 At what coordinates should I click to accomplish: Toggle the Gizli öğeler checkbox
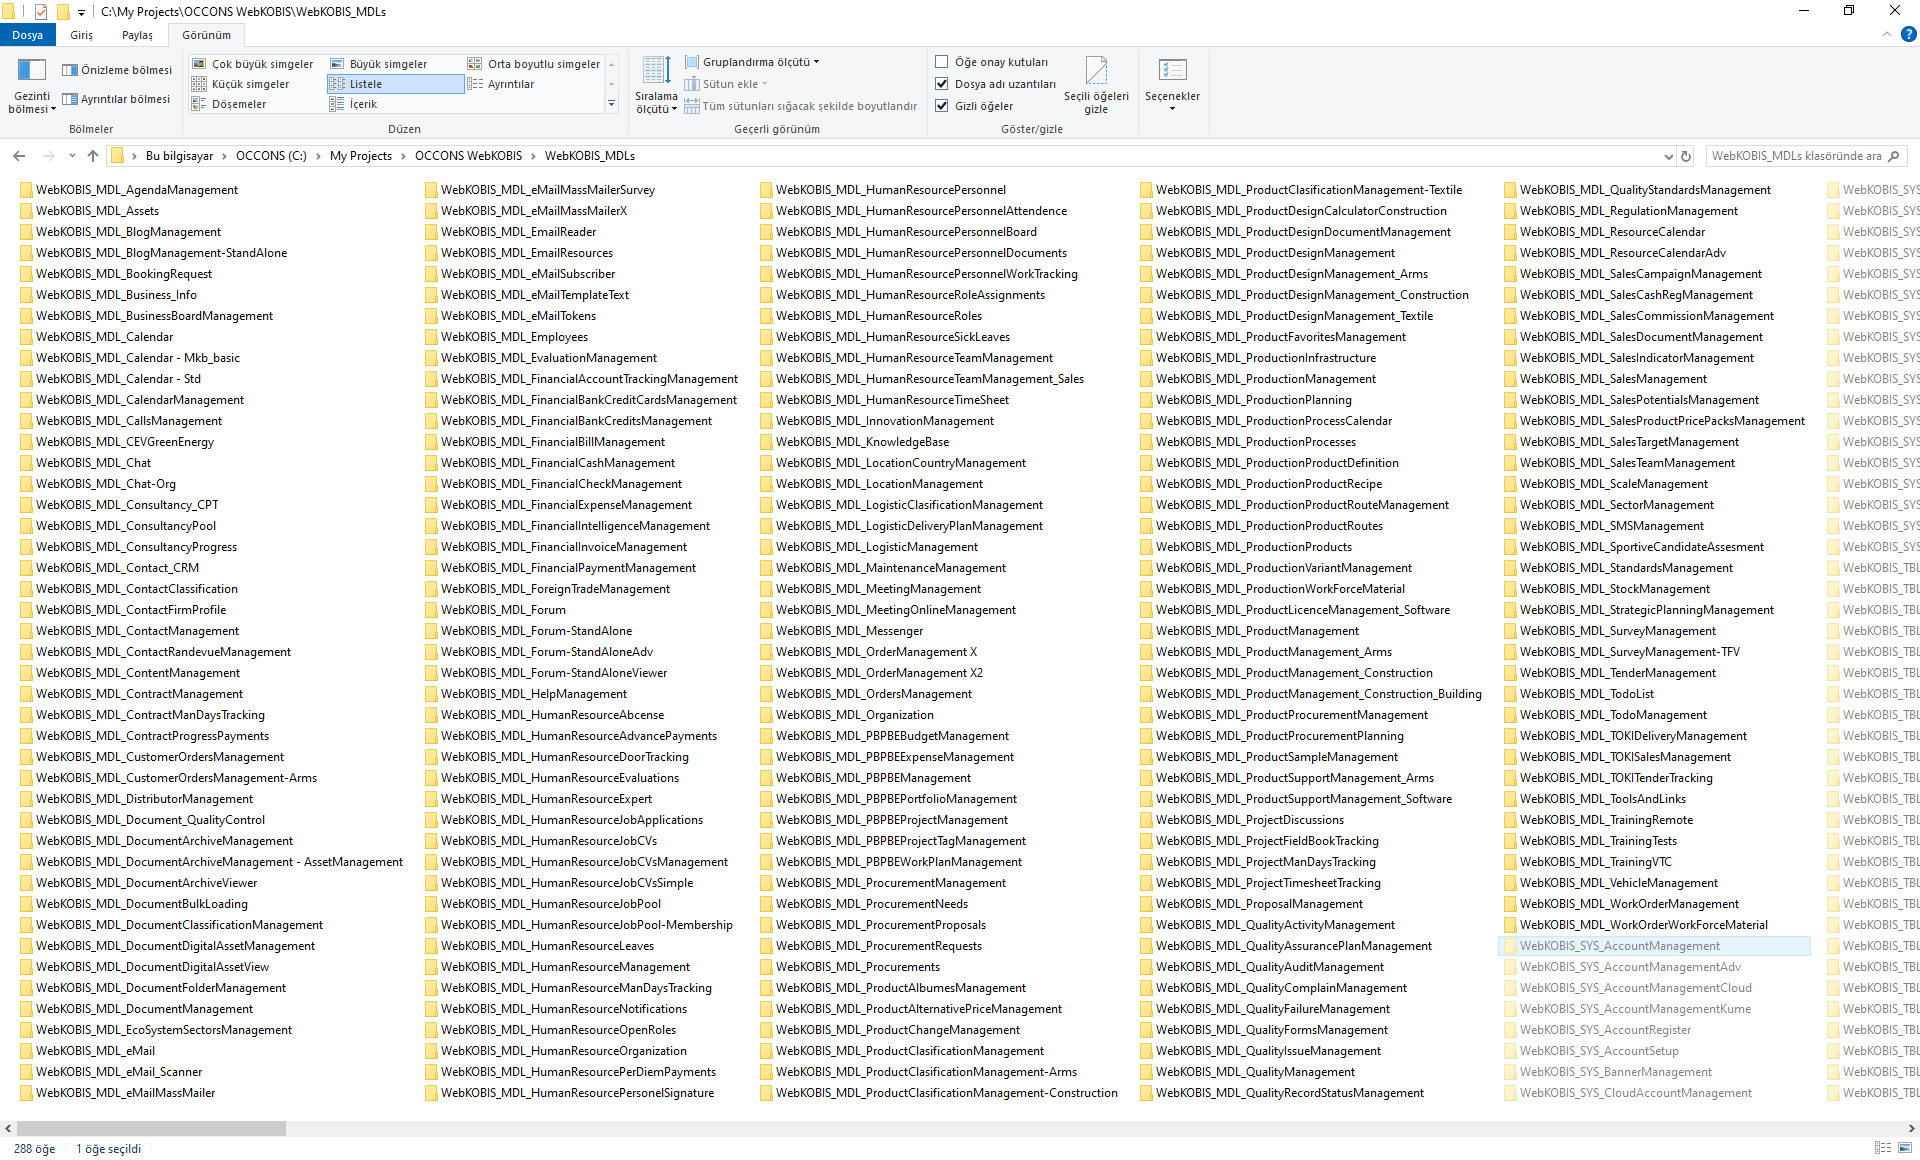coord(941,106)
